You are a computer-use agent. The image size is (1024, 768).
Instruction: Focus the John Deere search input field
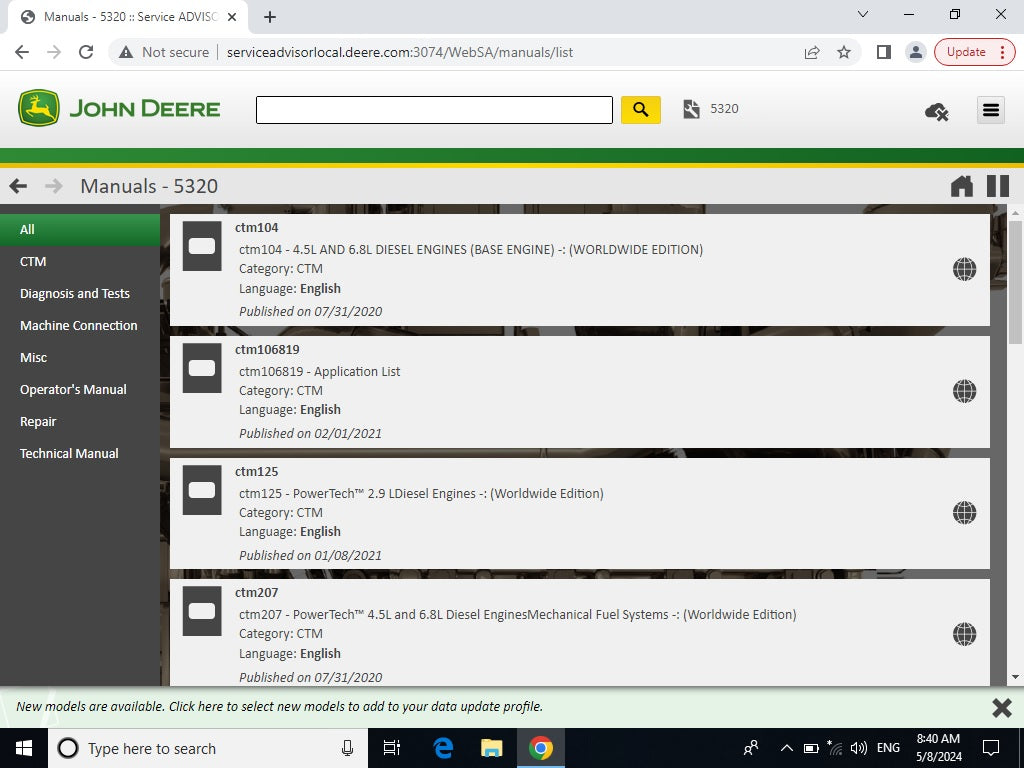(434, 110)
